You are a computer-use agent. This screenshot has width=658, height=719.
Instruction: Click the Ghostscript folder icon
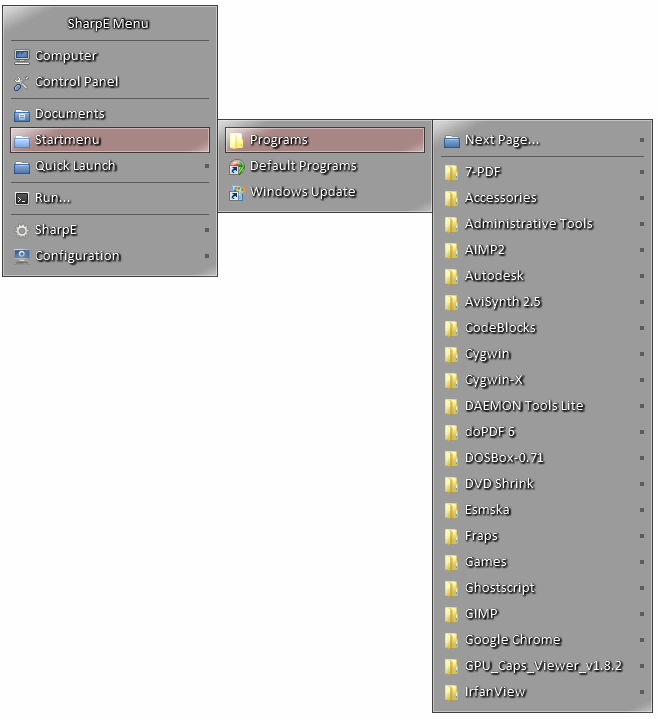click(x=451, y=588)
